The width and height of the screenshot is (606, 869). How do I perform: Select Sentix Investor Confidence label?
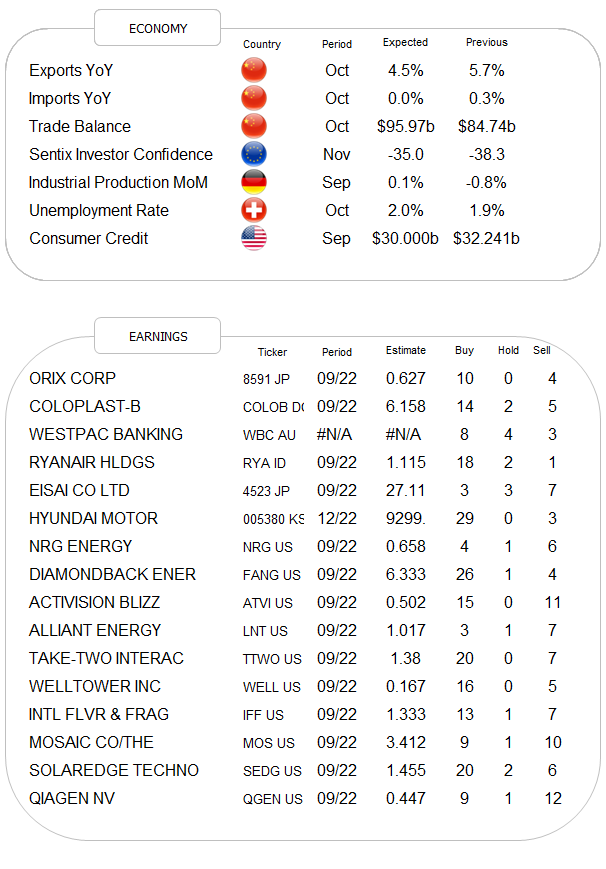coord(121,154)
